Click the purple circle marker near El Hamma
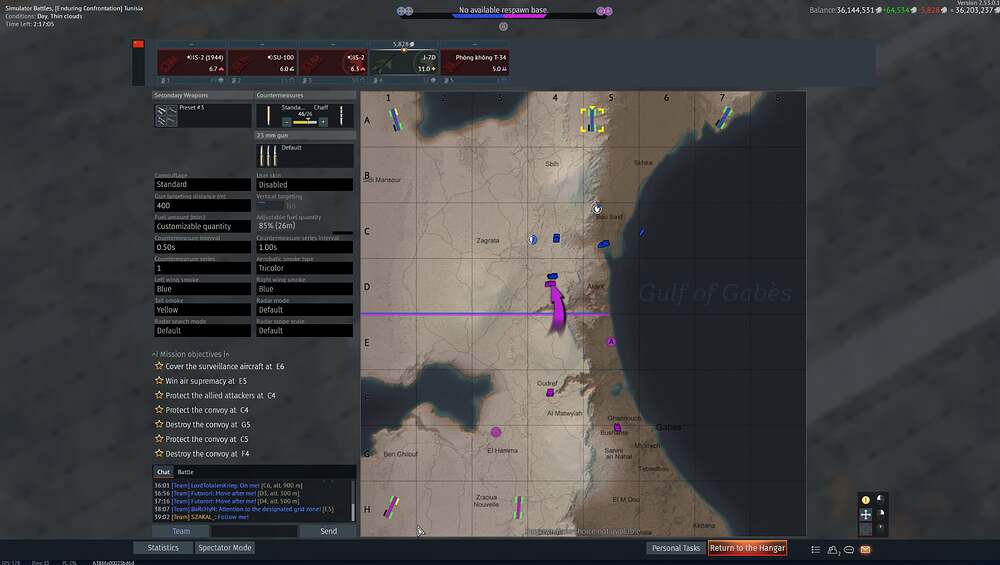 click(496, 432)
